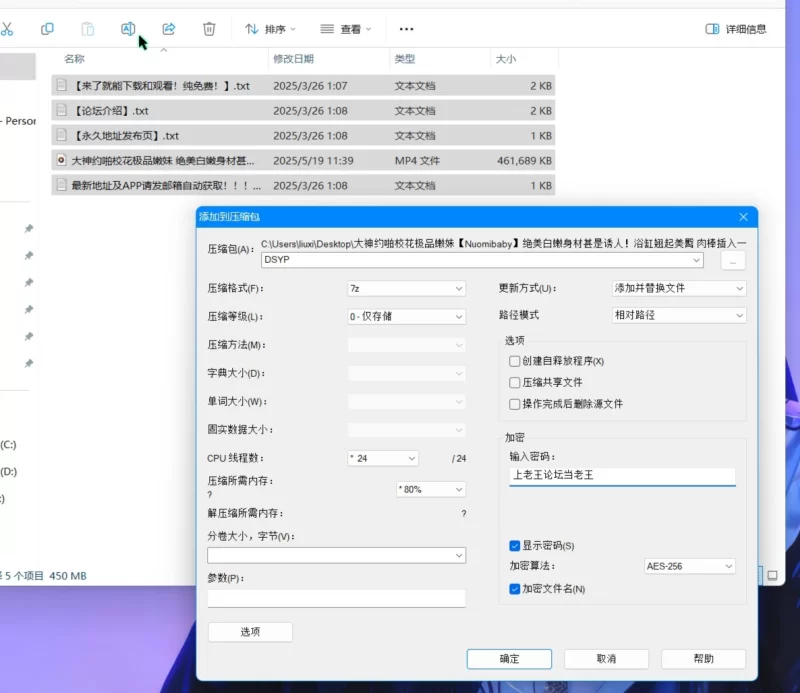Select the 【永久地址发布页】.txt file row
This screenshot has width=800, height=693.
point(303,136)
